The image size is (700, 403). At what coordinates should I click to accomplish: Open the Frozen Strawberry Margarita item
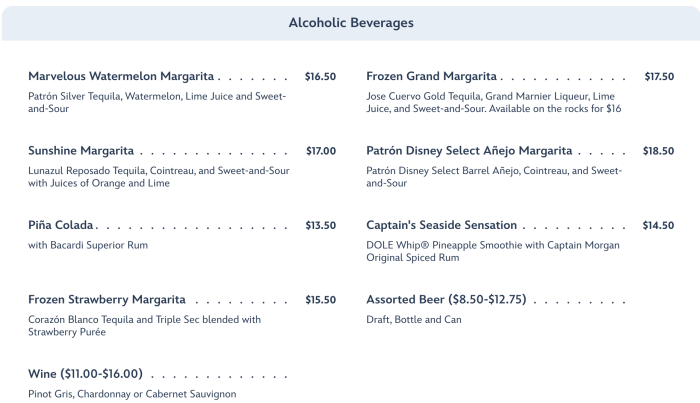tap(107, 300)
